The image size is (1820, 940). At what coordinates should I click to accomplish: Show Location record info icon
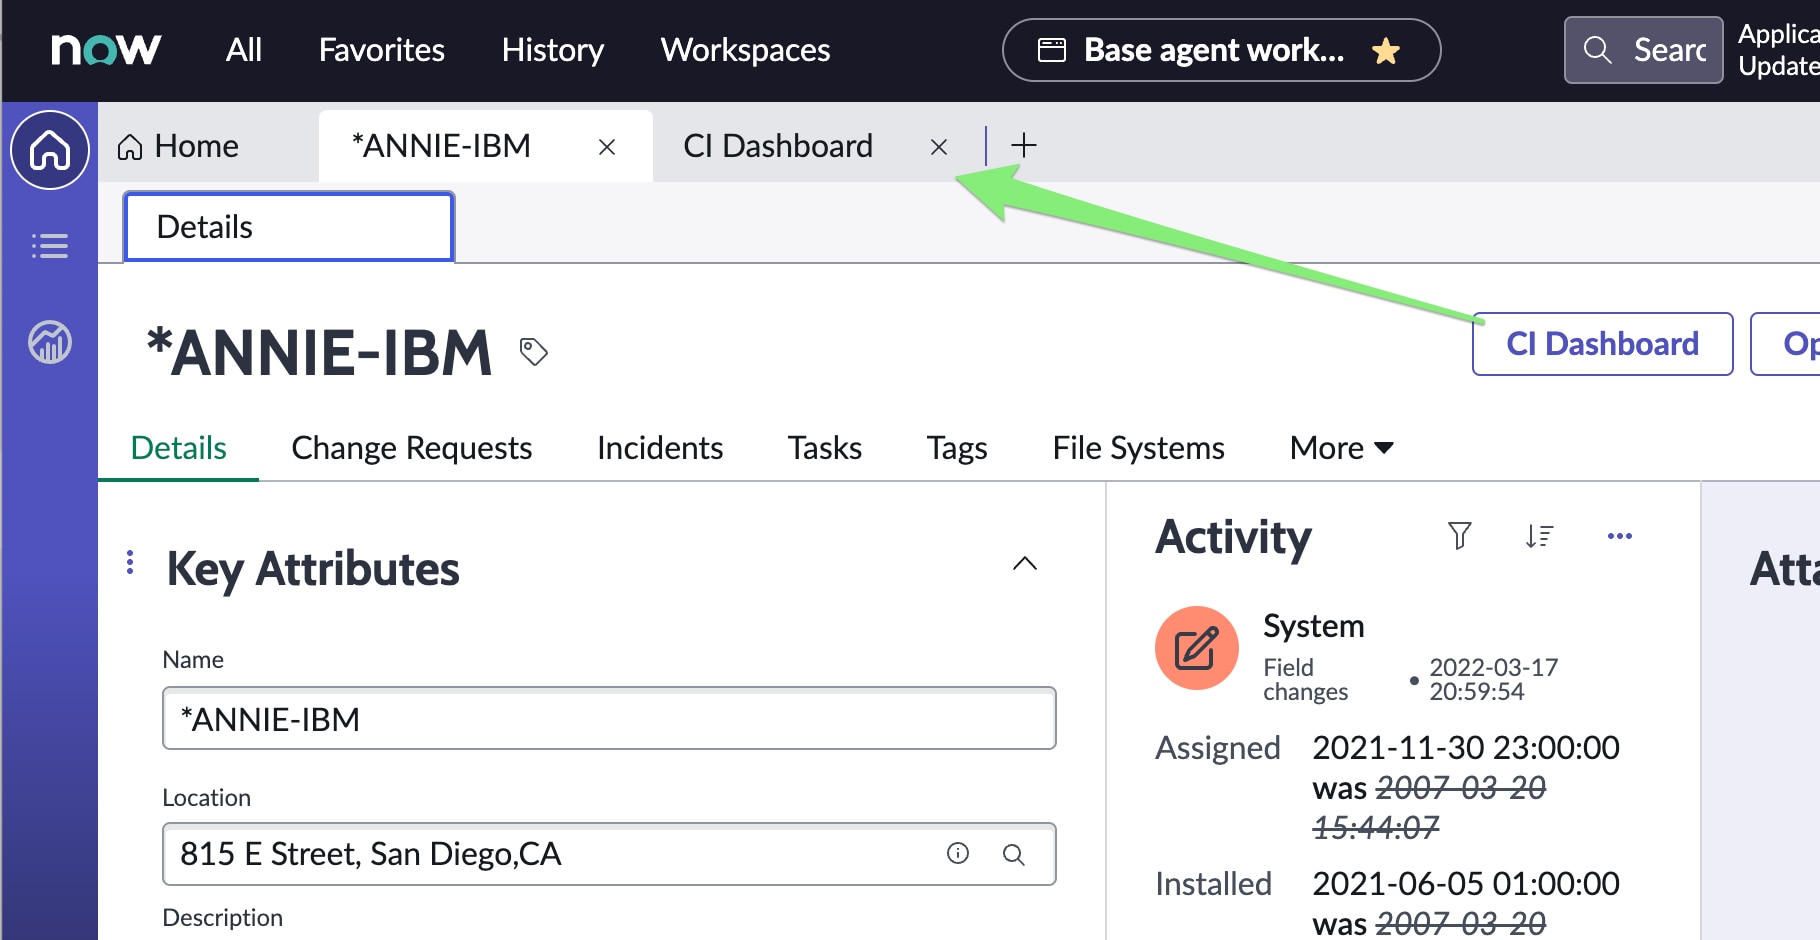coord(958,853)
